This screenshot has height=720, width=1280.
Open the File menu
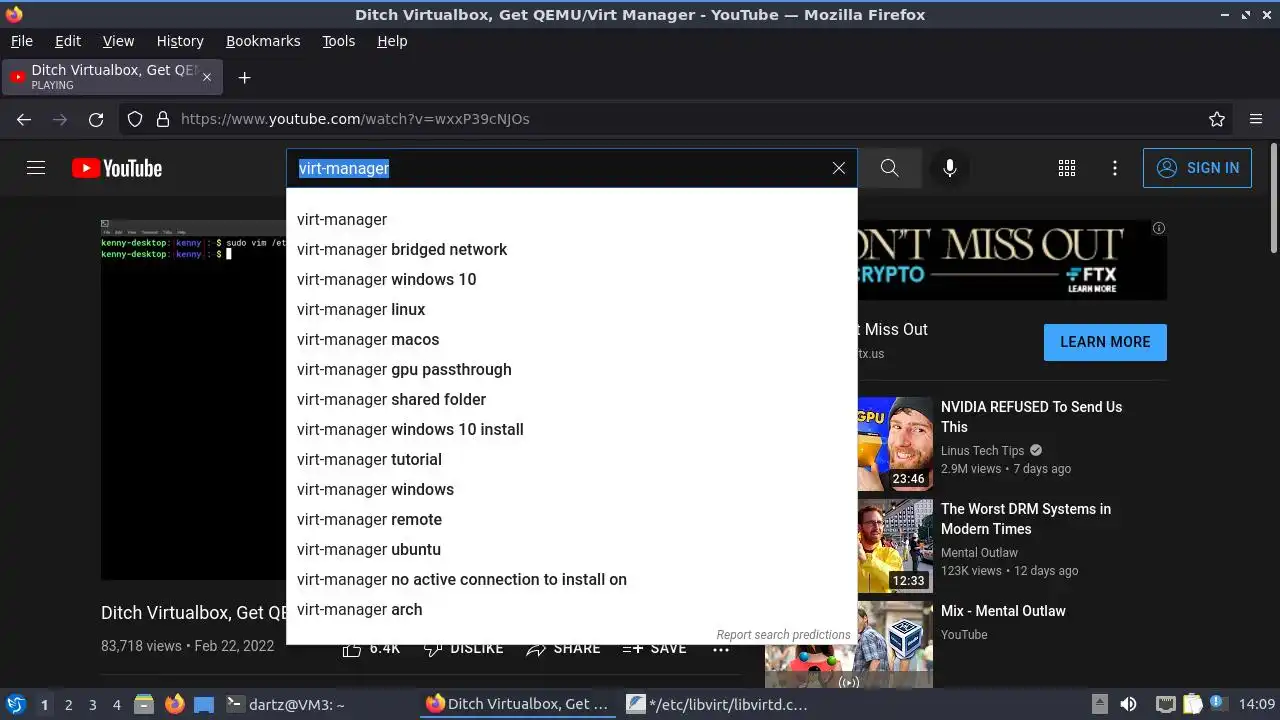click(x=22, y=41)
